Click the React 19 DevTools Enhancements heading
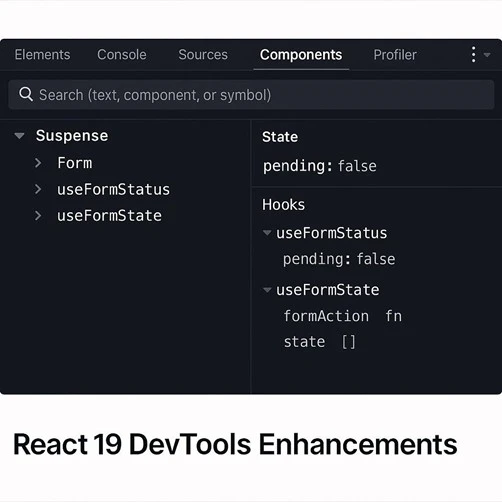502x502 pixels. click(x=235, y=444)
